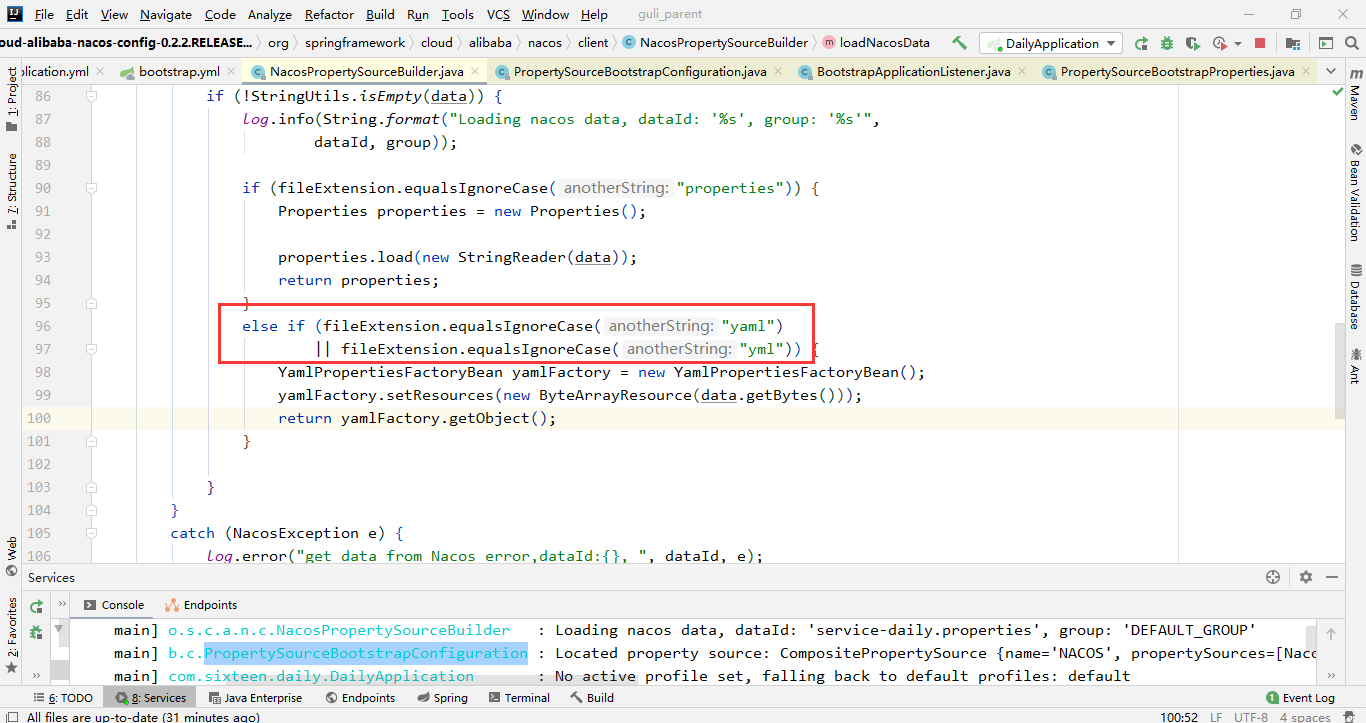The image size is (1366, 723).
Task: Open the bottom Build tool window
Action: [x=592, y=698]
